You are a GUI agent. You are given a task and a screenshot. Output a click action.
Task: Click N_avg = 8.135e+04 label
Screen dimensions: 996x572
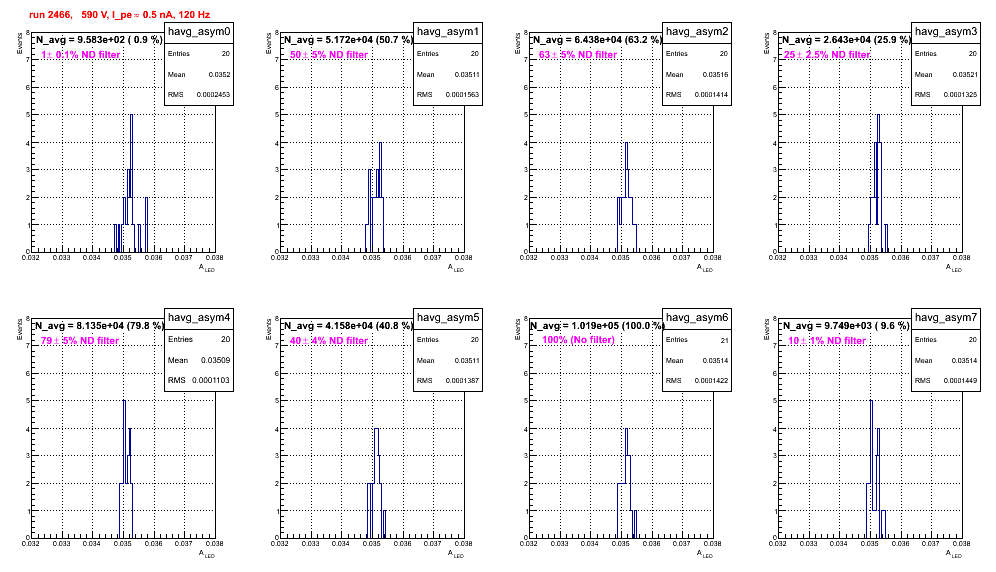[x=99, y=325]
